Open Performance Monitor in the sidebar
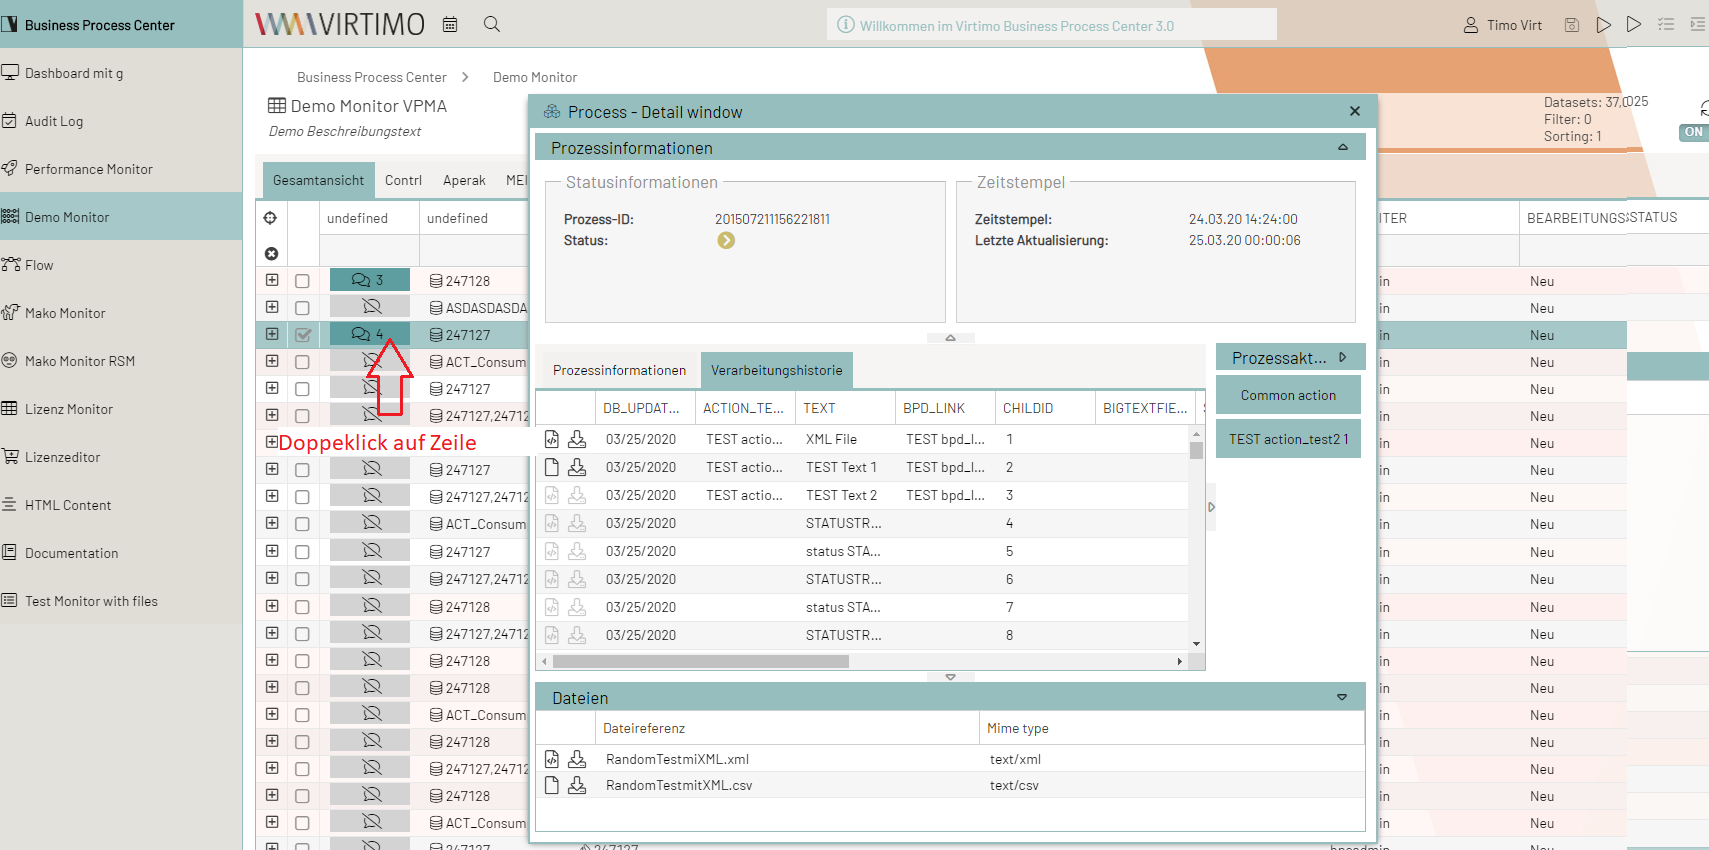 88,169
